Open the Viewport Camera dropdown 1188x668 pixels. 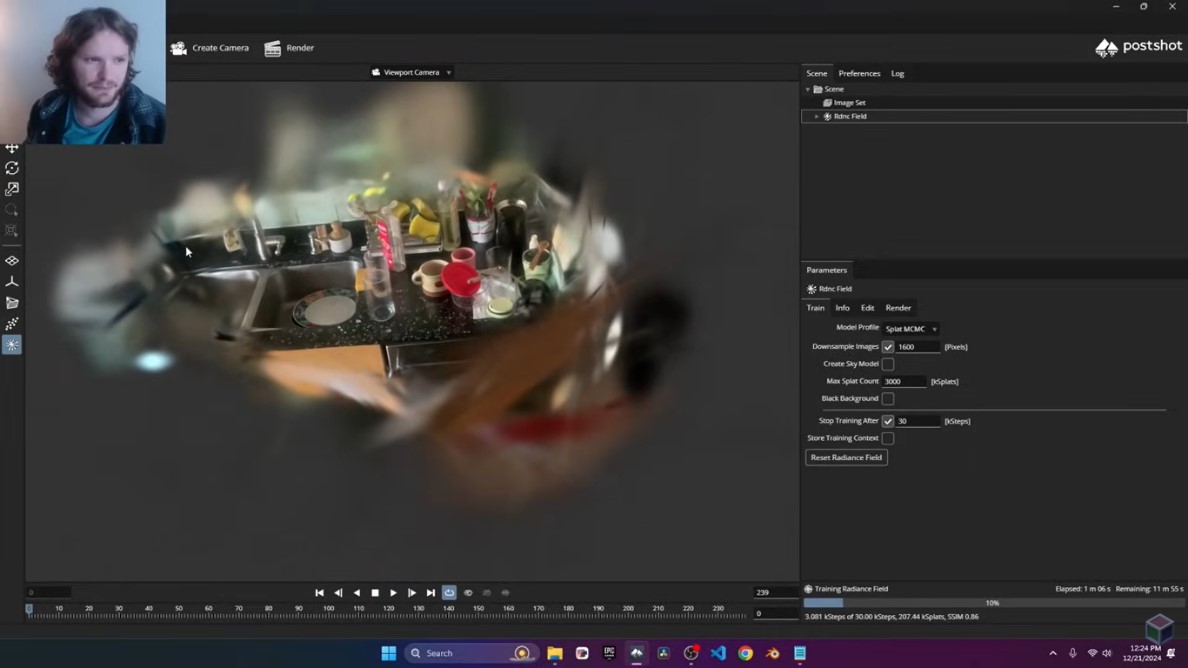(x=412, y=73)
